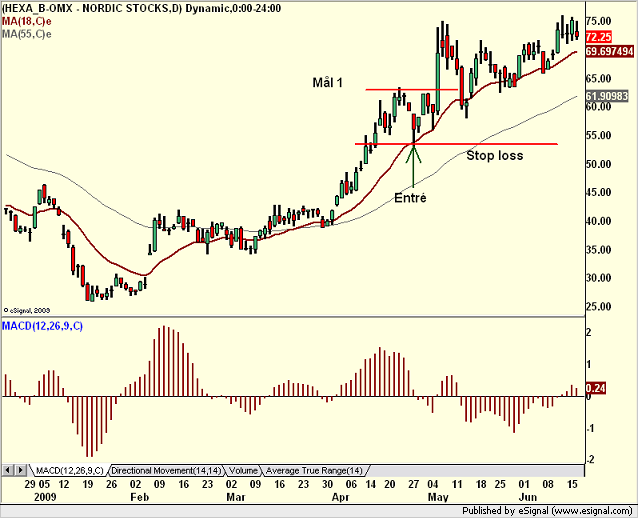
Task: Click the eSignal, 2009 copyright text
Action: [26, 310]
